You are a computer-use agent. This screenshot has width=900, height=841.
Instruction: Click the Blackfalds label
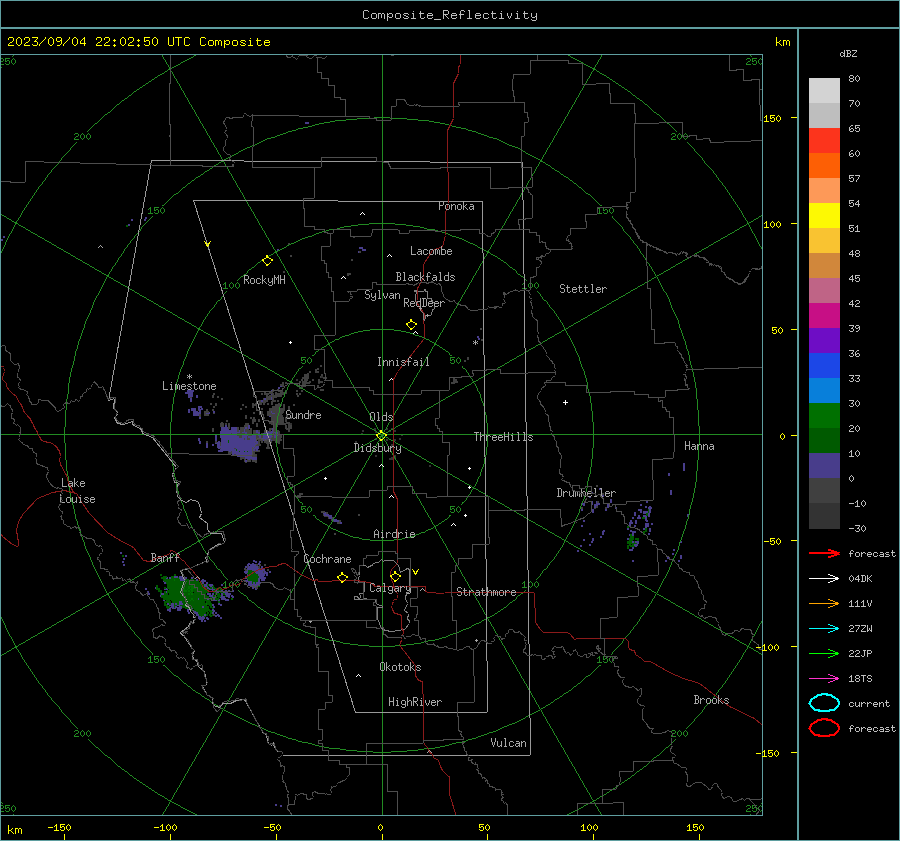tap(425, 277)
